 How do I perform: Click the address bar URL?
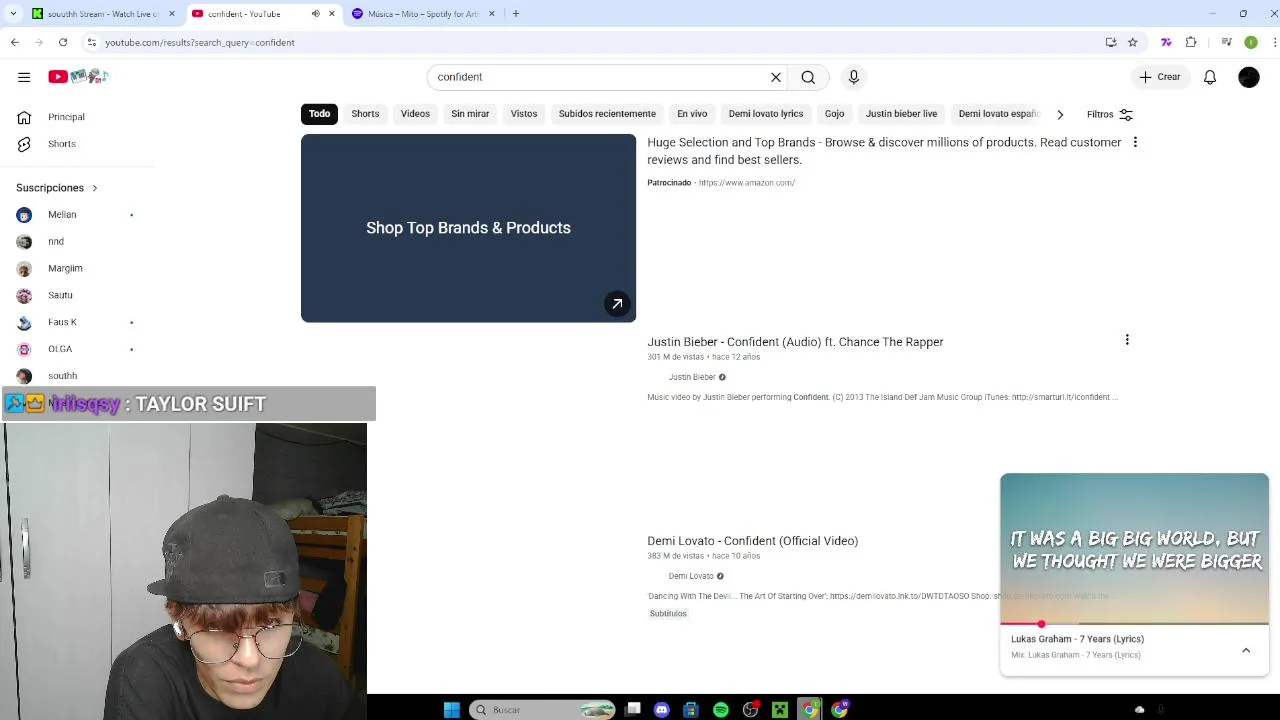point(199,43)
